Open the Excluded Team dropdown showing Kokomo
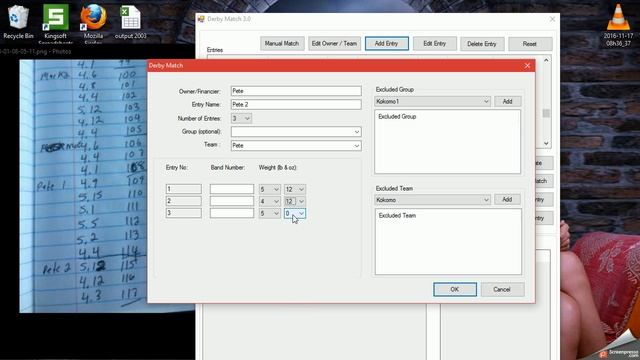Screen dimensions: 640x360 tap(432, 200)
